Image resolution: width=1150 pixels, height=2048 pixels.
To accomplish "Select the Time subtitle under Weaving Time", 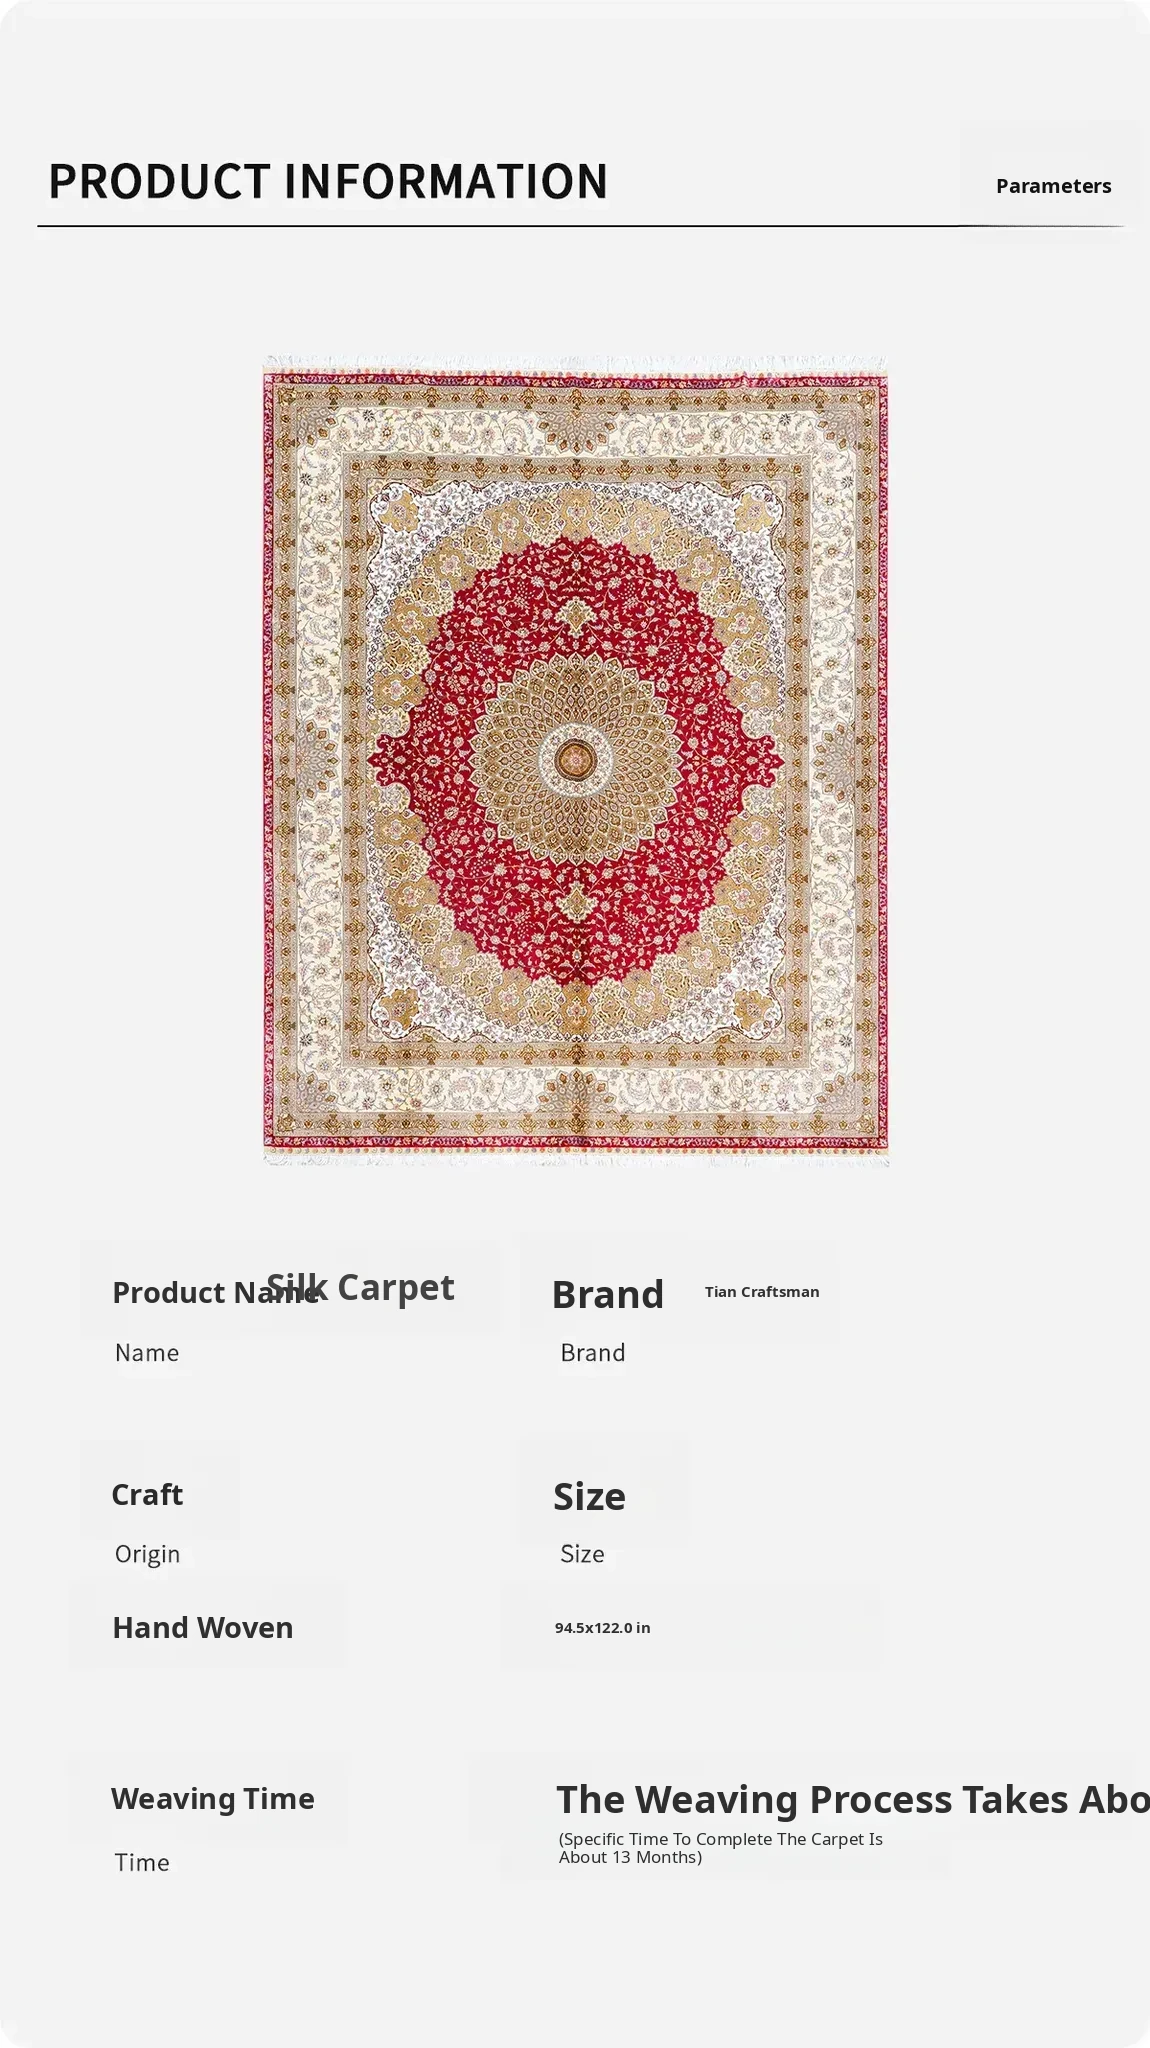I will [142, 1863].
